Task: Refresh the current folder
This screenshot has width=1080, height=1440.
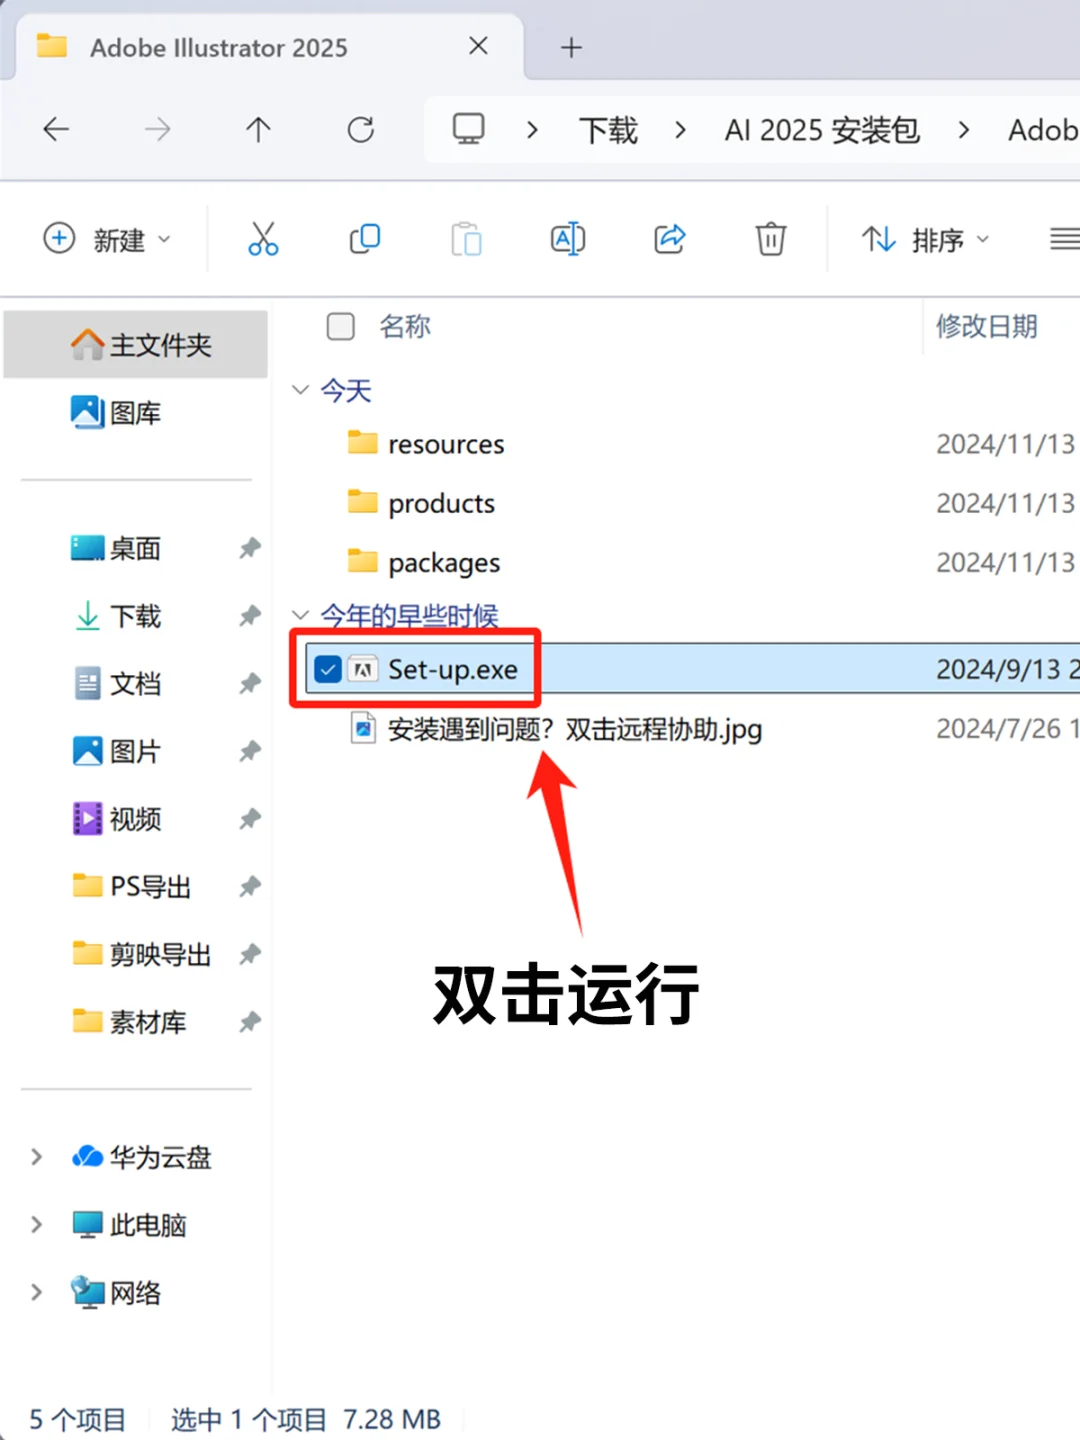Action: pyautogui.click(x=360, y=129)
